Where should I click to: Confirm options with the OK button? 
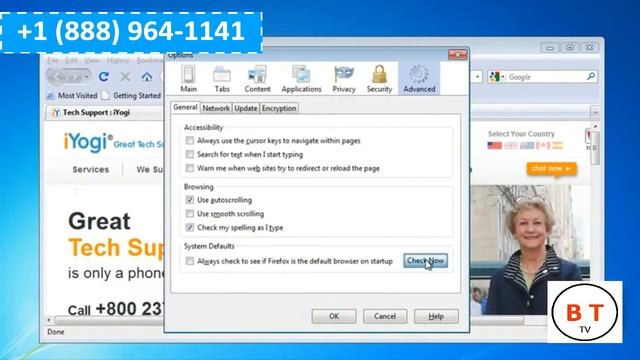pyautogui.click(x=334, y=316)
